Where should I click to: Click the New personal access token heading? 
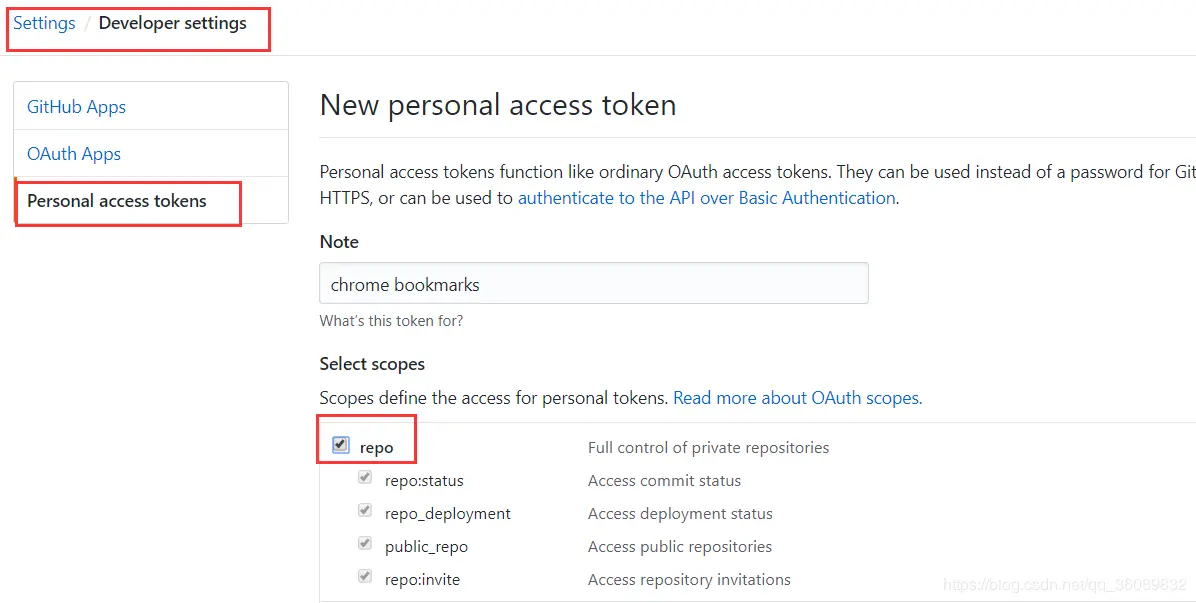(498, 105)
